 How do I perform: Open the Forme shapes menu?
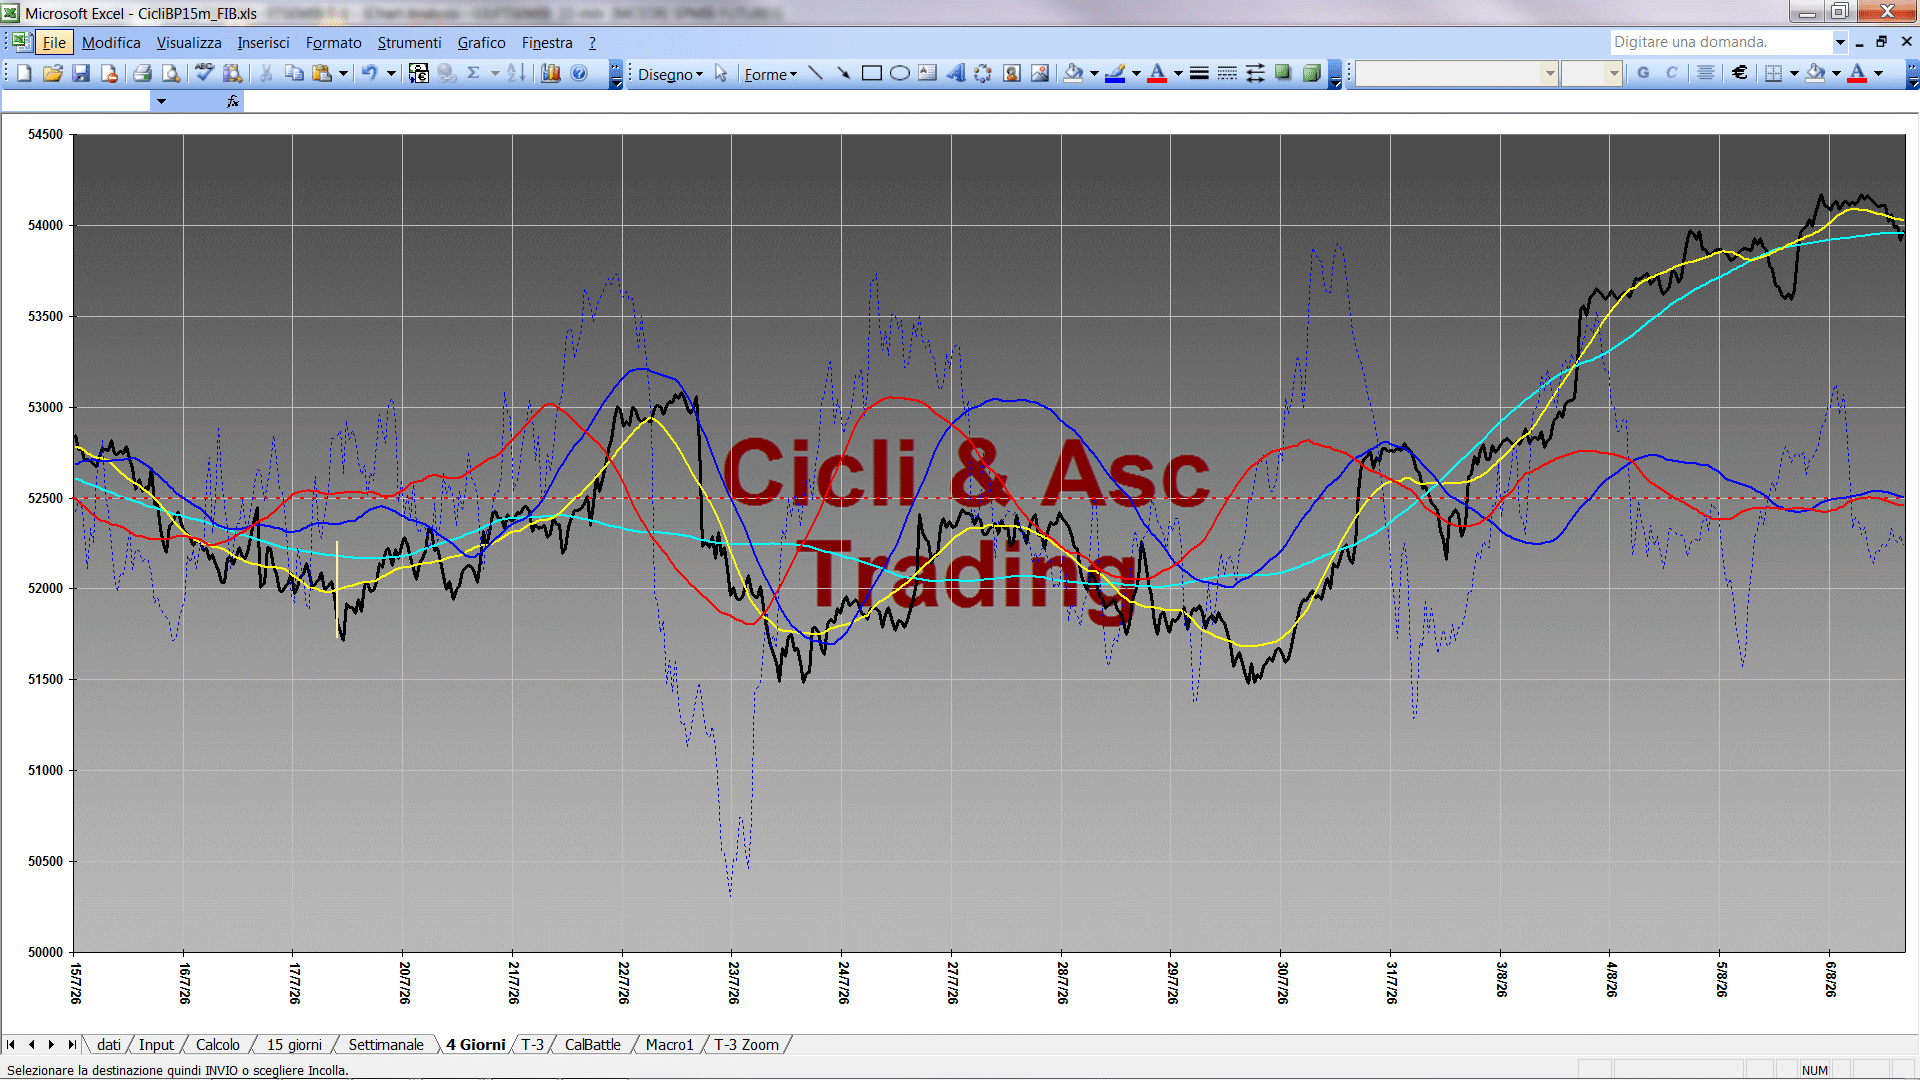pyautogui.click(x=770, y=74)
